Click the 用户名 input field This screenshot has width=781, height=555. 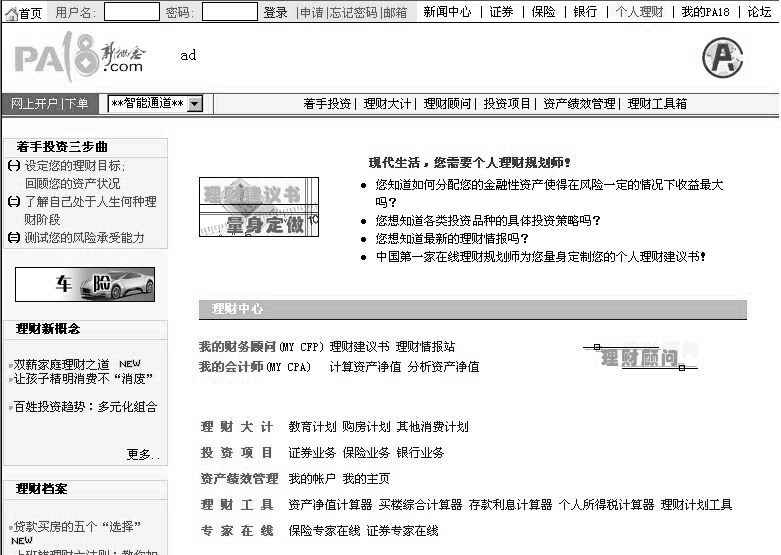131,12
